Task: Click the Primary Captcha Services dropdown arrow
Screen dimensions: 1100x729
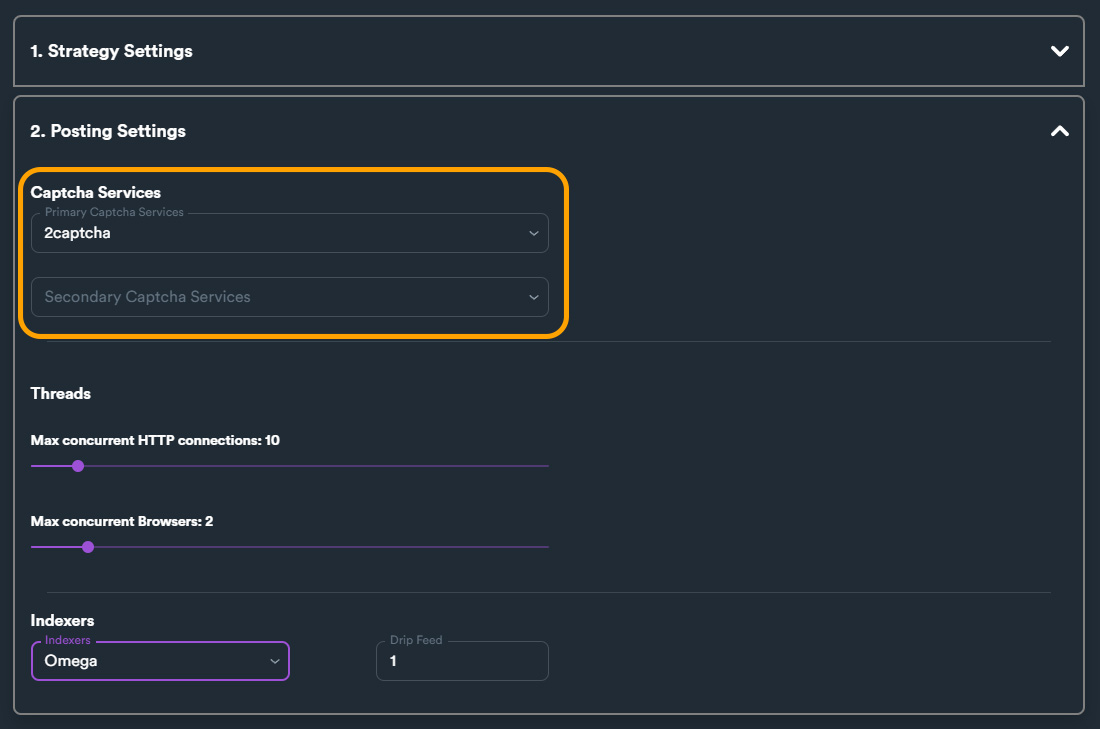Action: click(534, 233)
